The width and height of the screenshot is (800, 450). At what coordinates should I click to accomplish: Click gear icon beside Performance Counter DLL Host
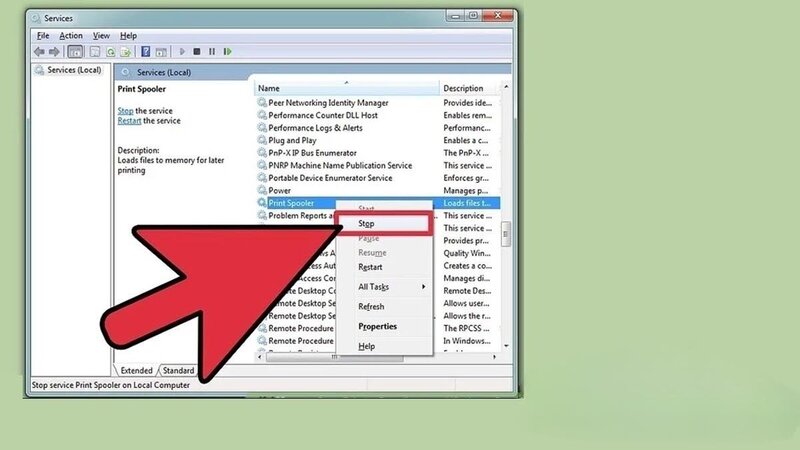coord(262,115)
